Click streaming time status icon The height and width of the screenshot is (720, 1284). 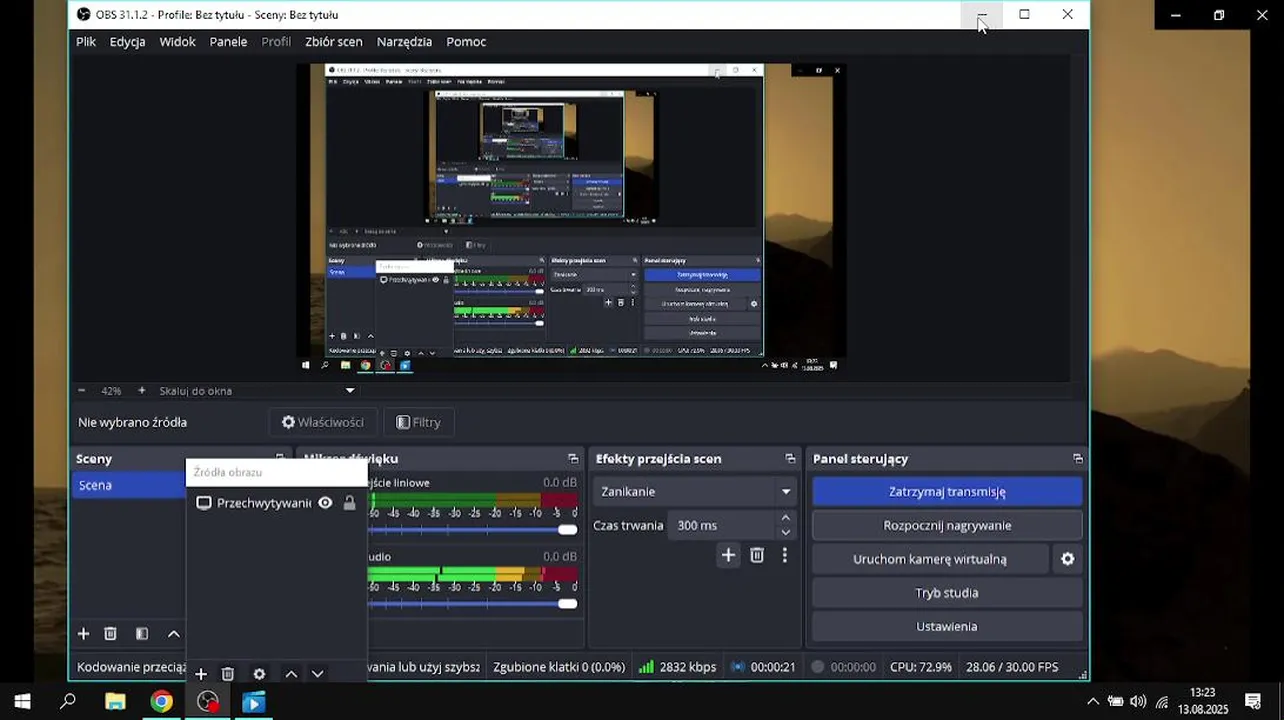[738, 667]
